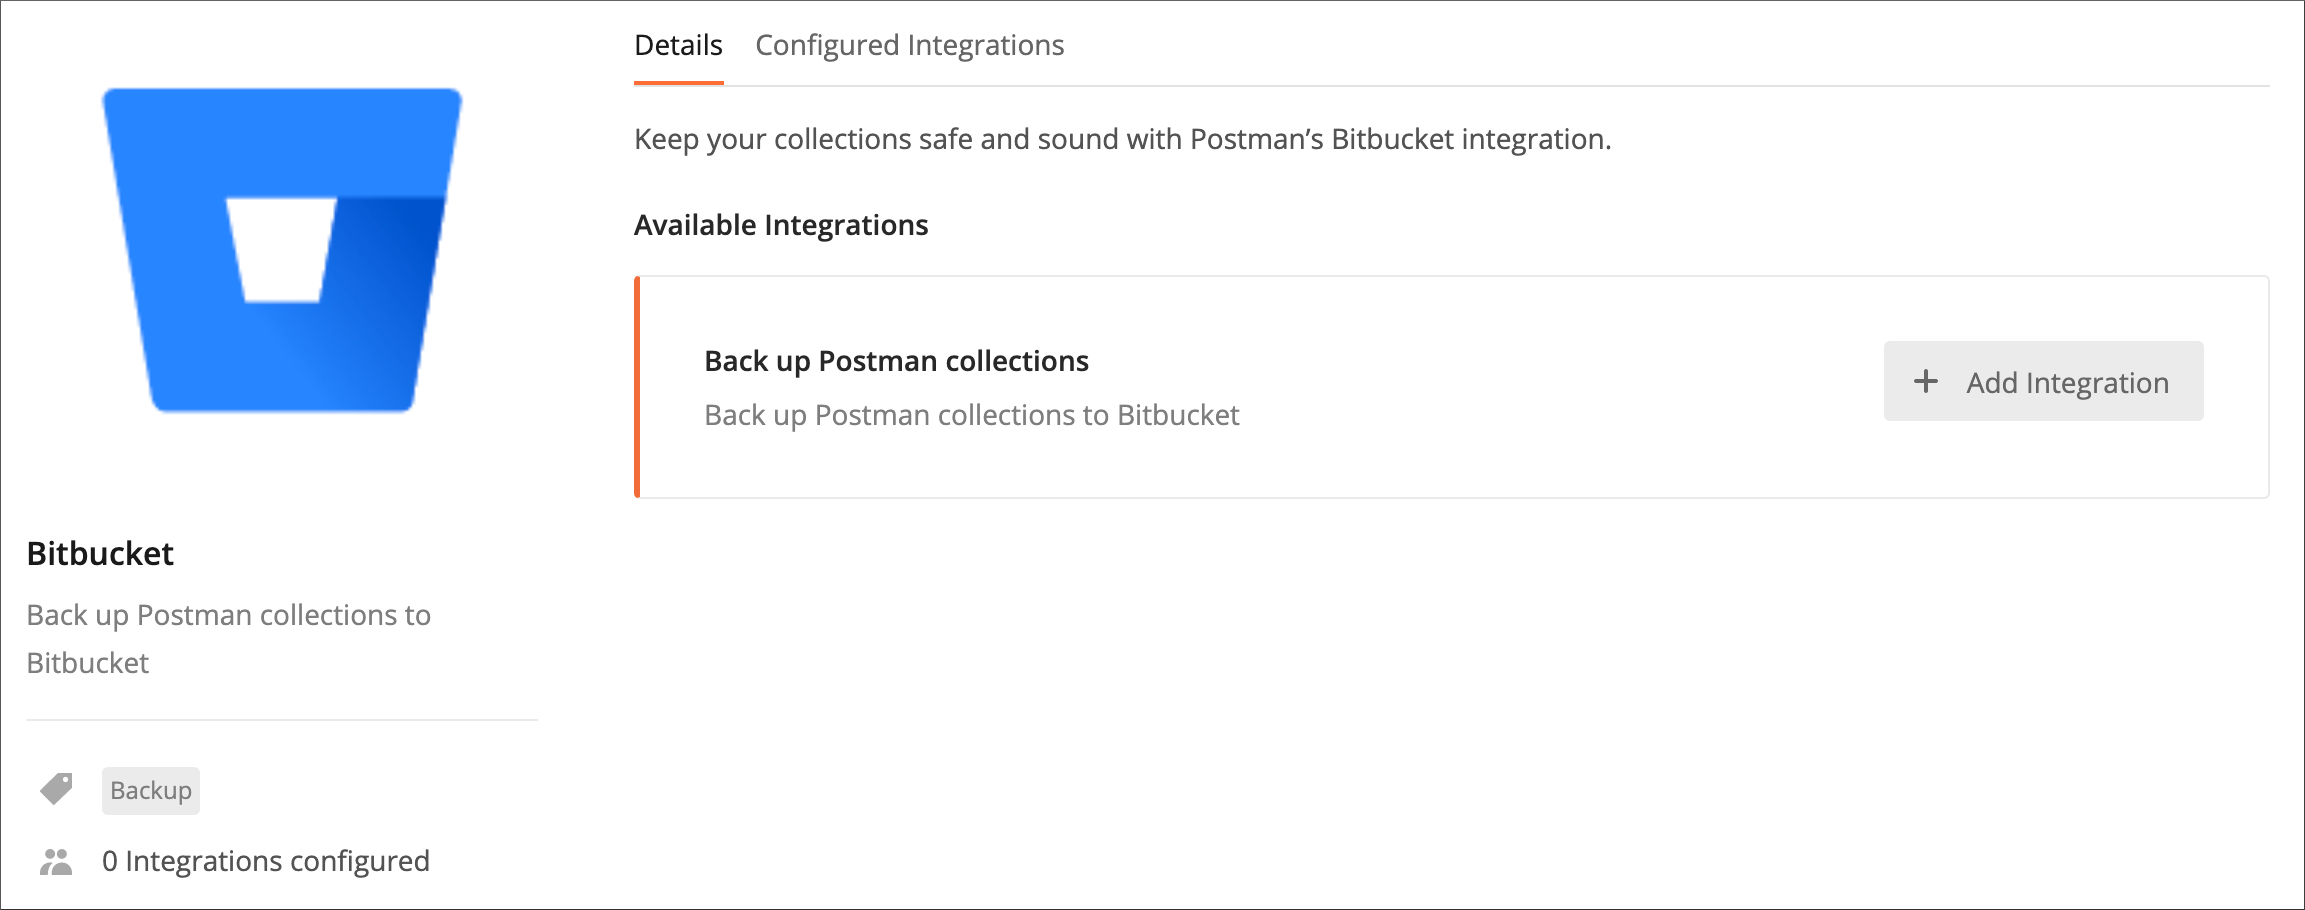Click the sidebar description below the Bitbucket heading

click(228, 638)
